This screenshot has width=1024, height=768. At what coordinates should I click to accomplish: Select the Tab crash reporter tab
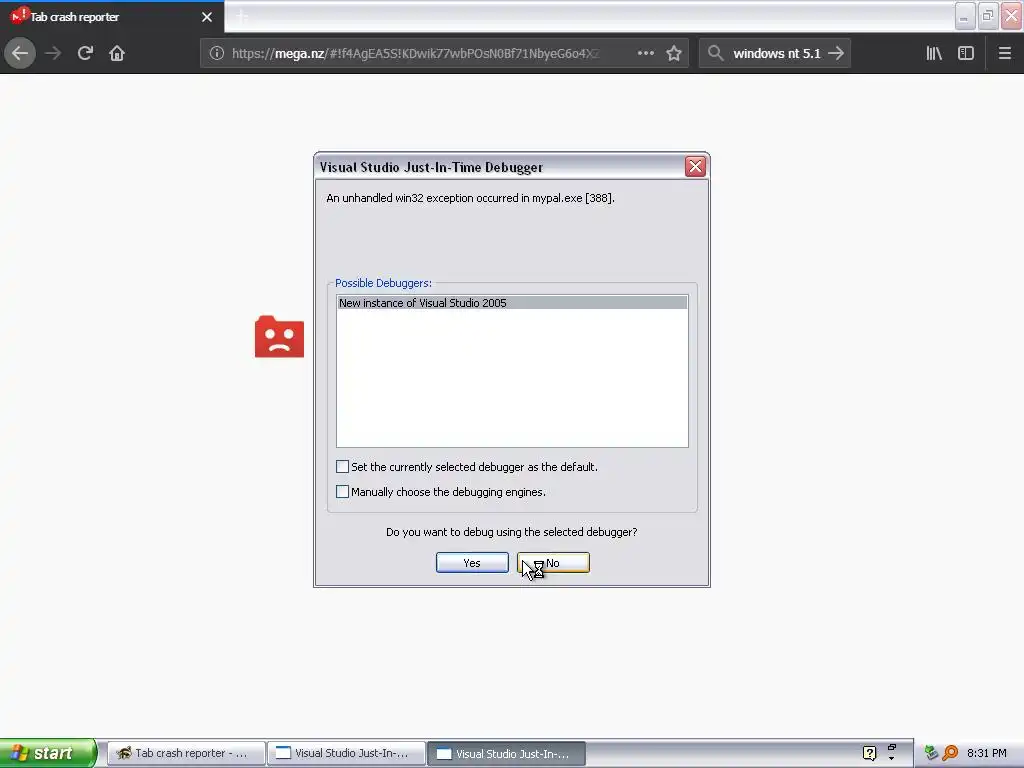click(x=111, y=17)
